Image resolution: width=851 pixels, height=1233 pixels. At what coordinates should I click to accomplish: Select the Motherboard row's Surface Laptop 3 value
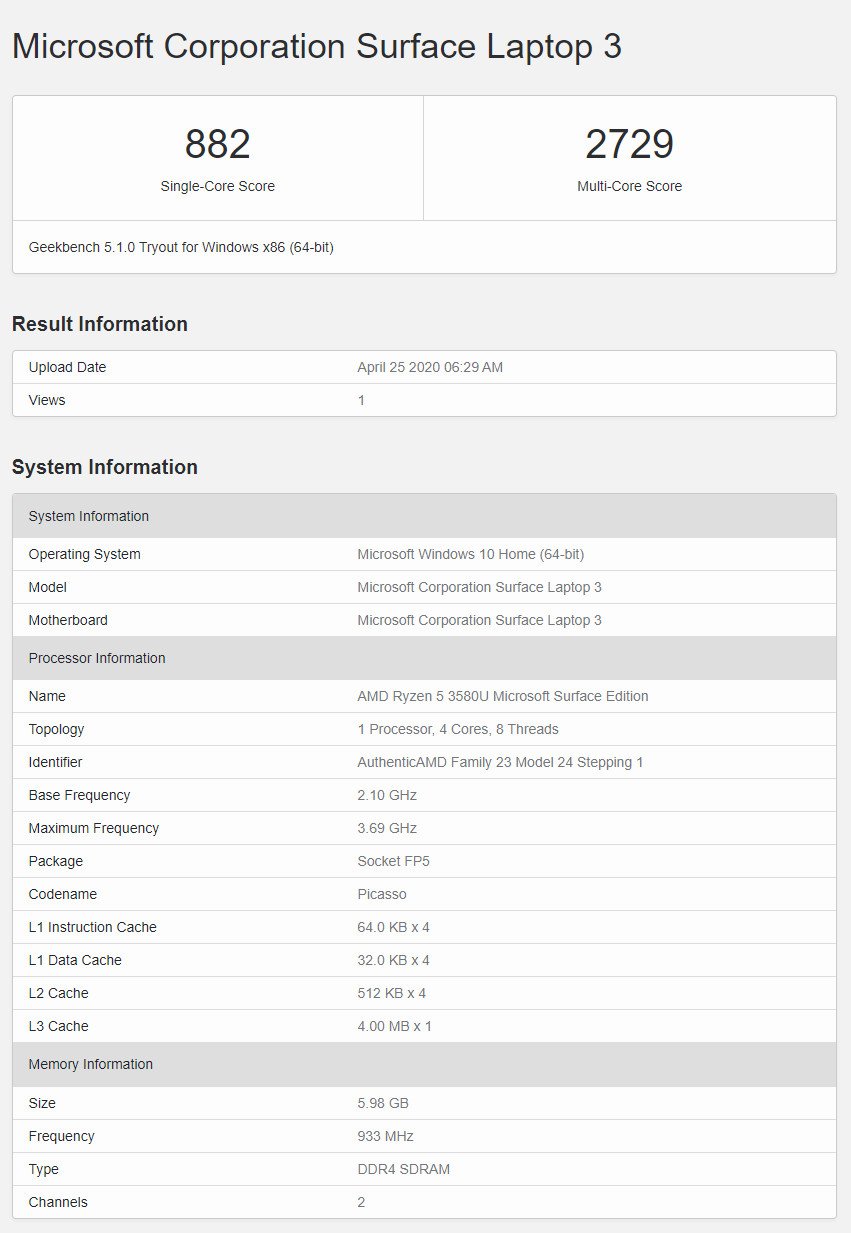tap(480, 620)
